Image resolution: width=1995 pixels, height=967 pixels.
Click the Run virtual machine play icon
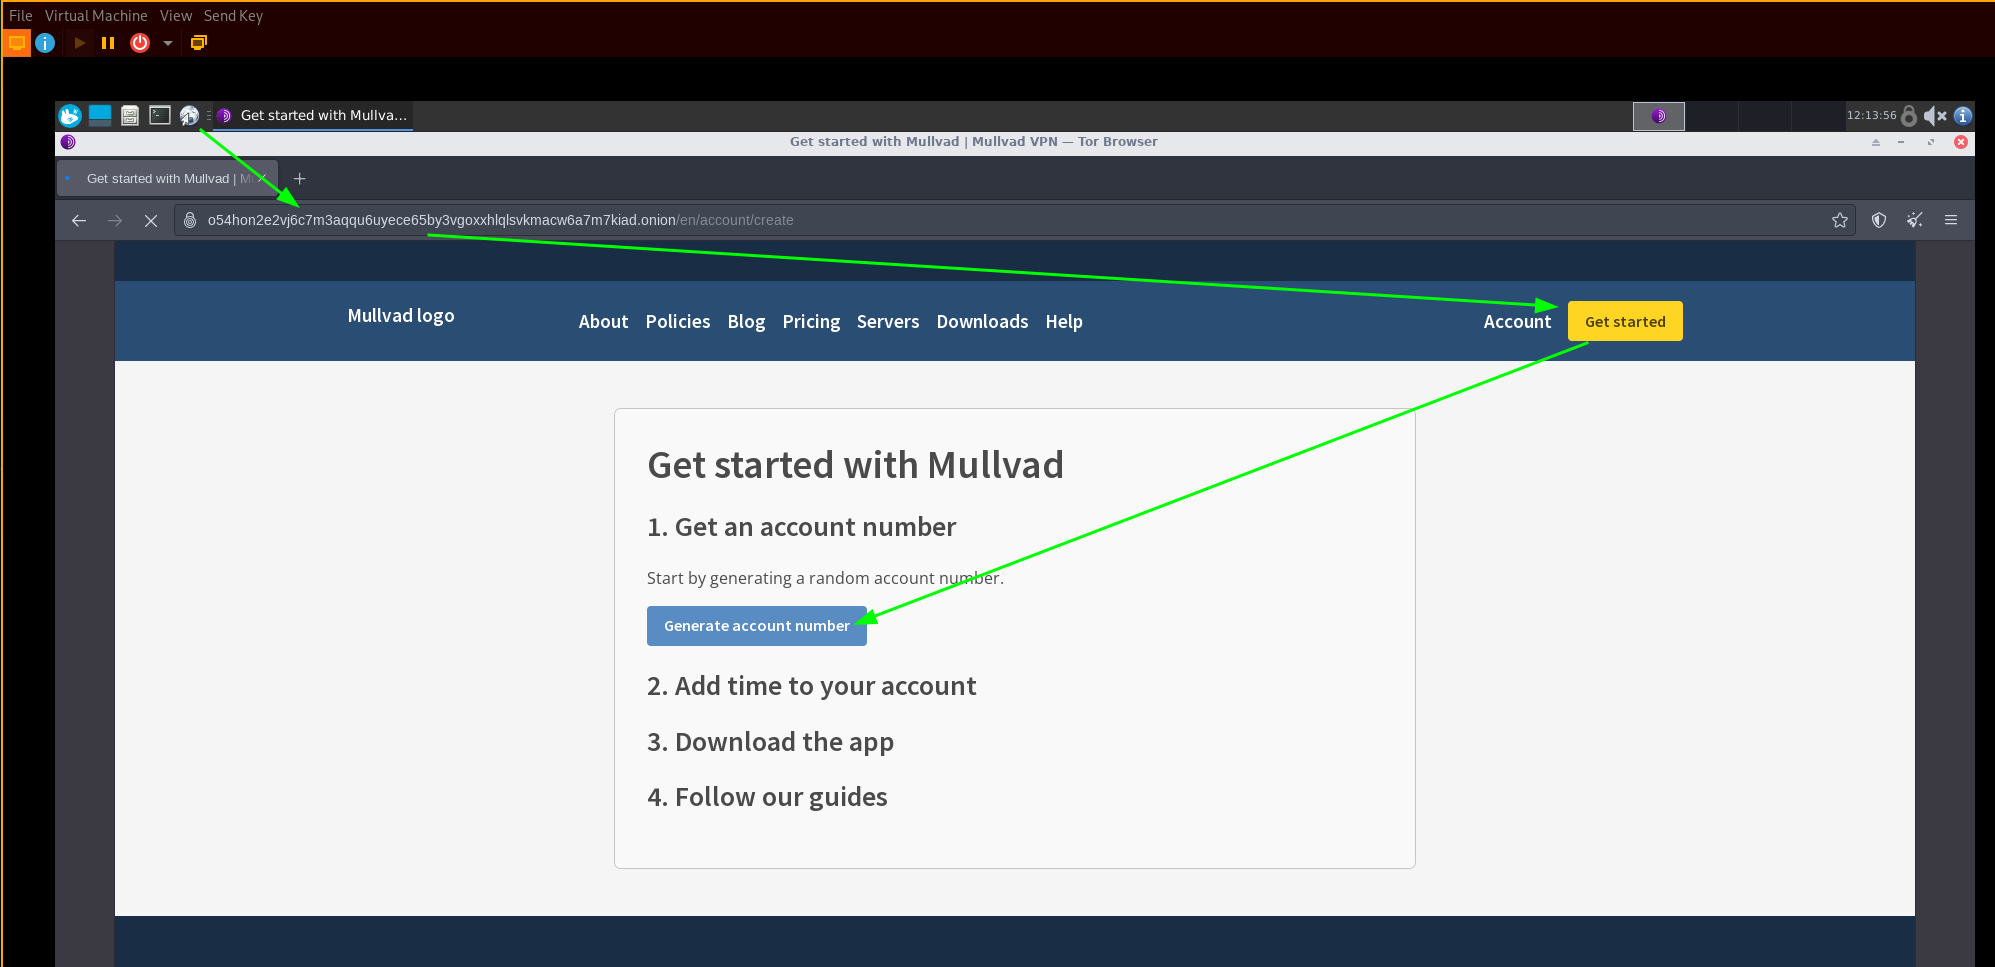tap(79, 43)
